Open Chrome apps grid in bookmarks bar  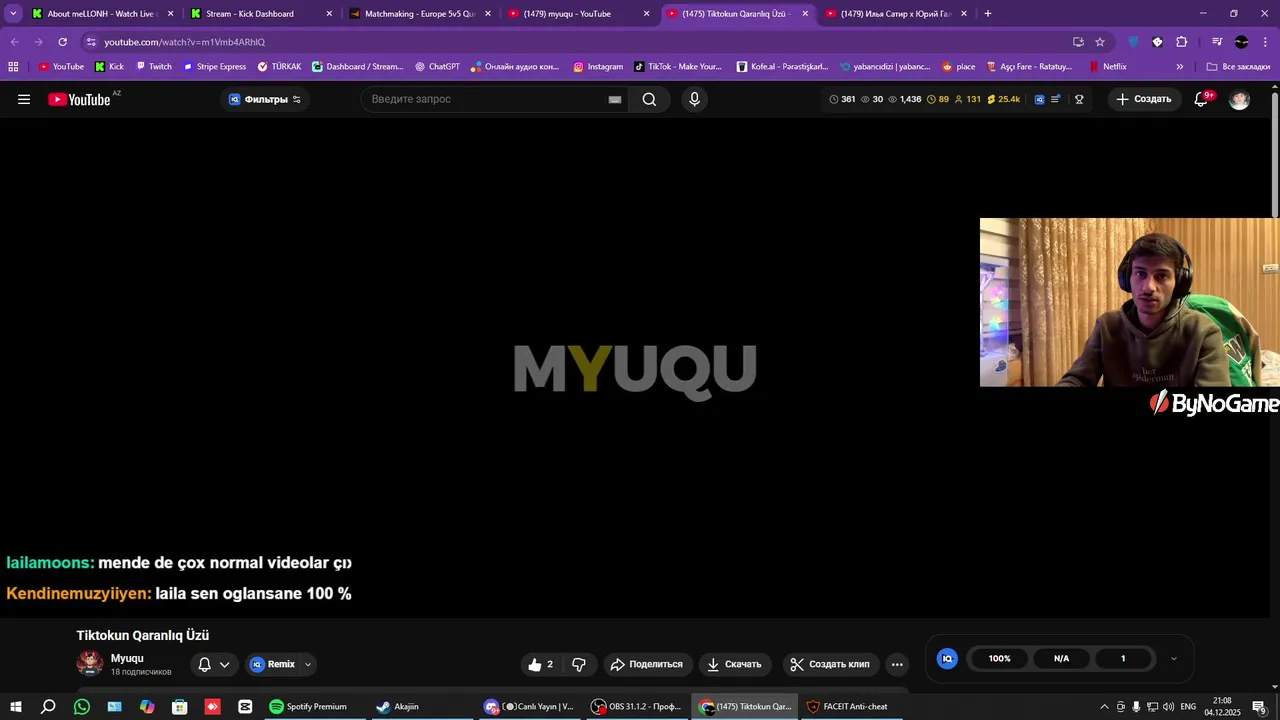click(x=13, y=67)
